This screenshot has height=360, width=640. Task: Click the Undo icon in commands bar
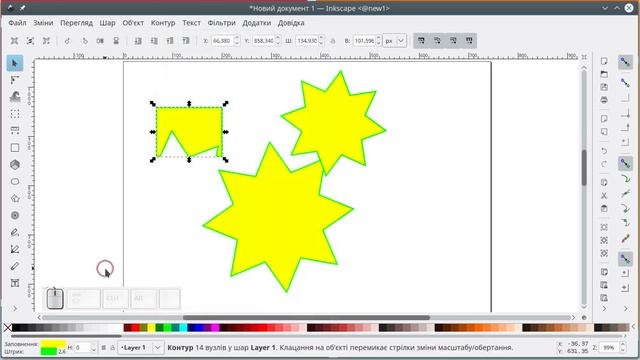coord(604,151)
